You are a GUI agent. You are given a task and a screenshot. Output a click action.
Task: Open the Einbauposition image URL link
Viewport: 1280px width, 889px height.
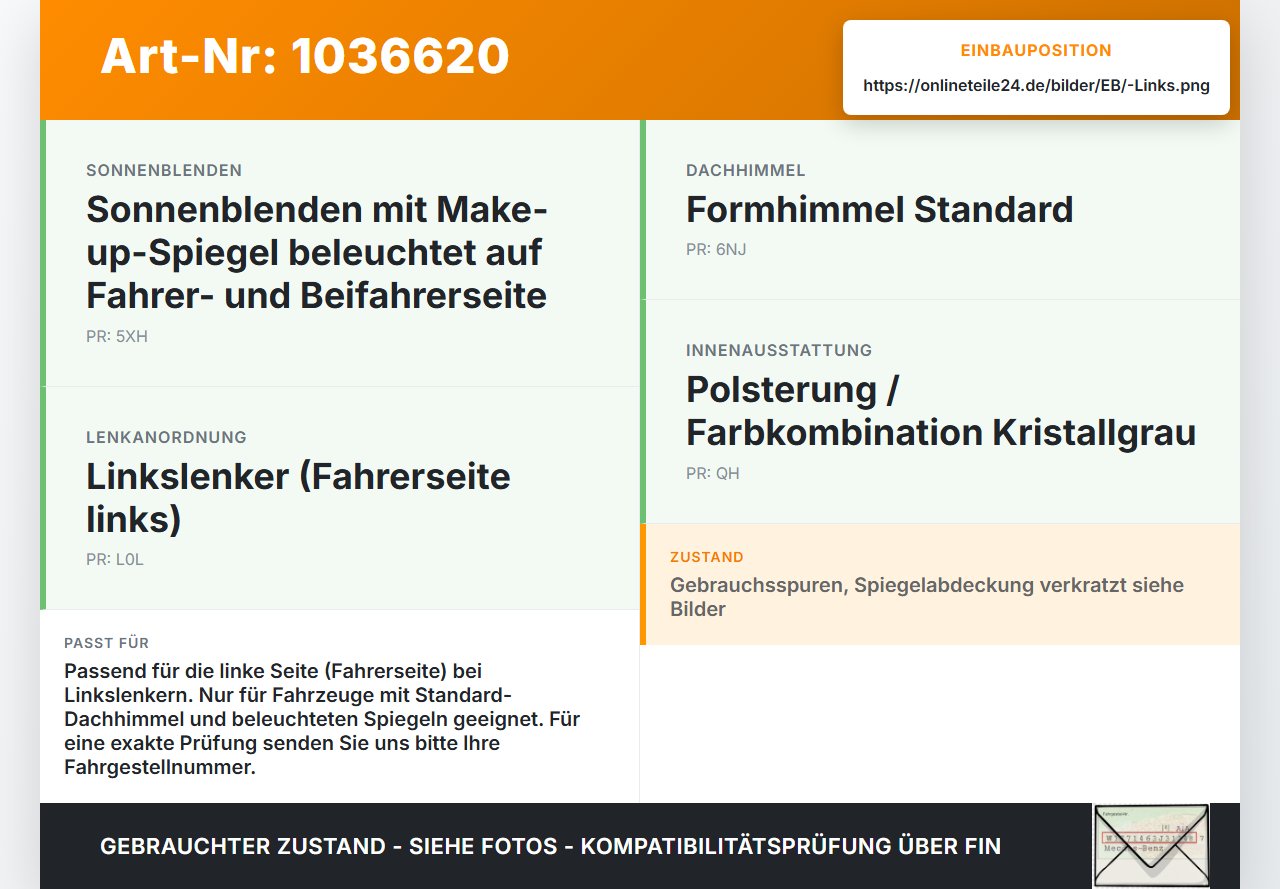tap(1036, 85)
